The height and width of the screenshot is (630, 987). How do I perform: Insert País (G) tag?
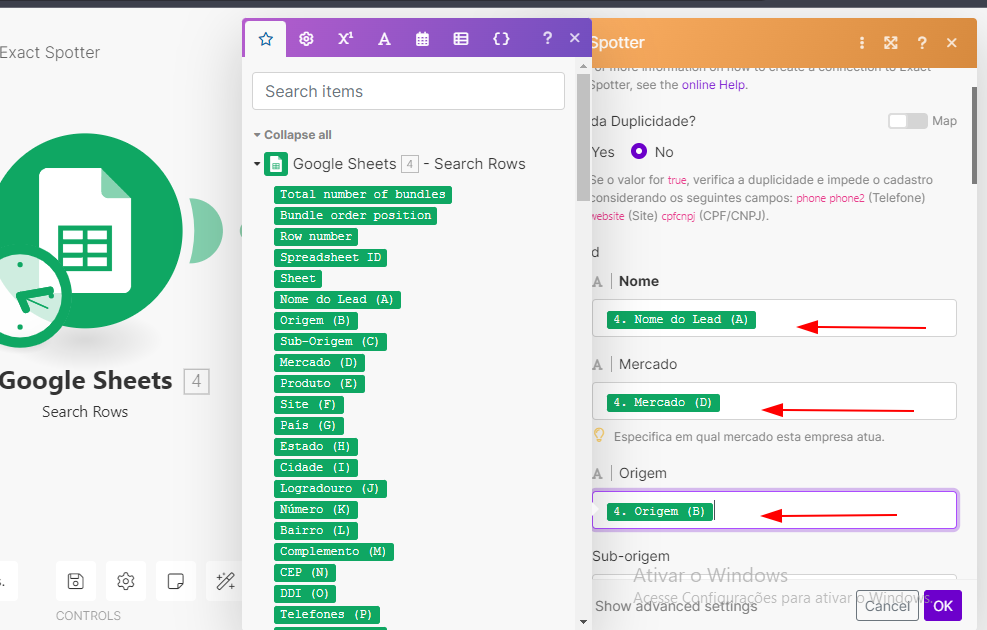click(308, 425)
